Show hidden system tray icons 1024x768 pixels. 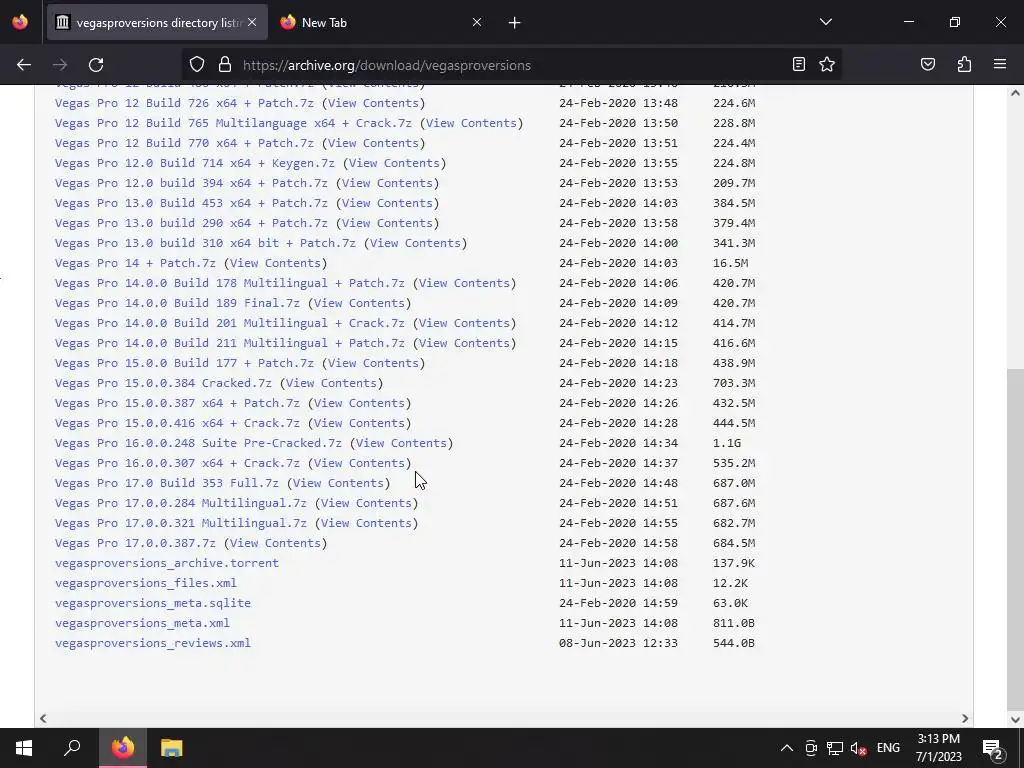coord(787,748)
